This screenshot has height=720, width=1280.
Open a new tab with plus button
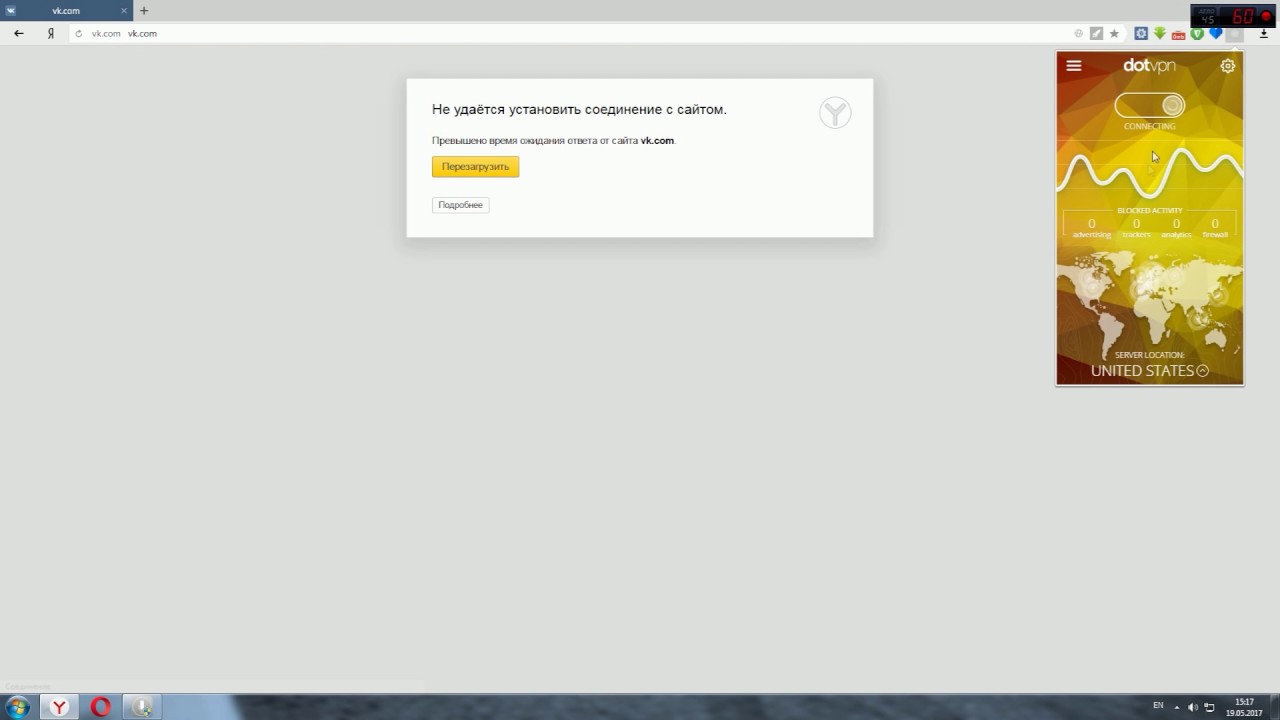(x=144, y=11)
